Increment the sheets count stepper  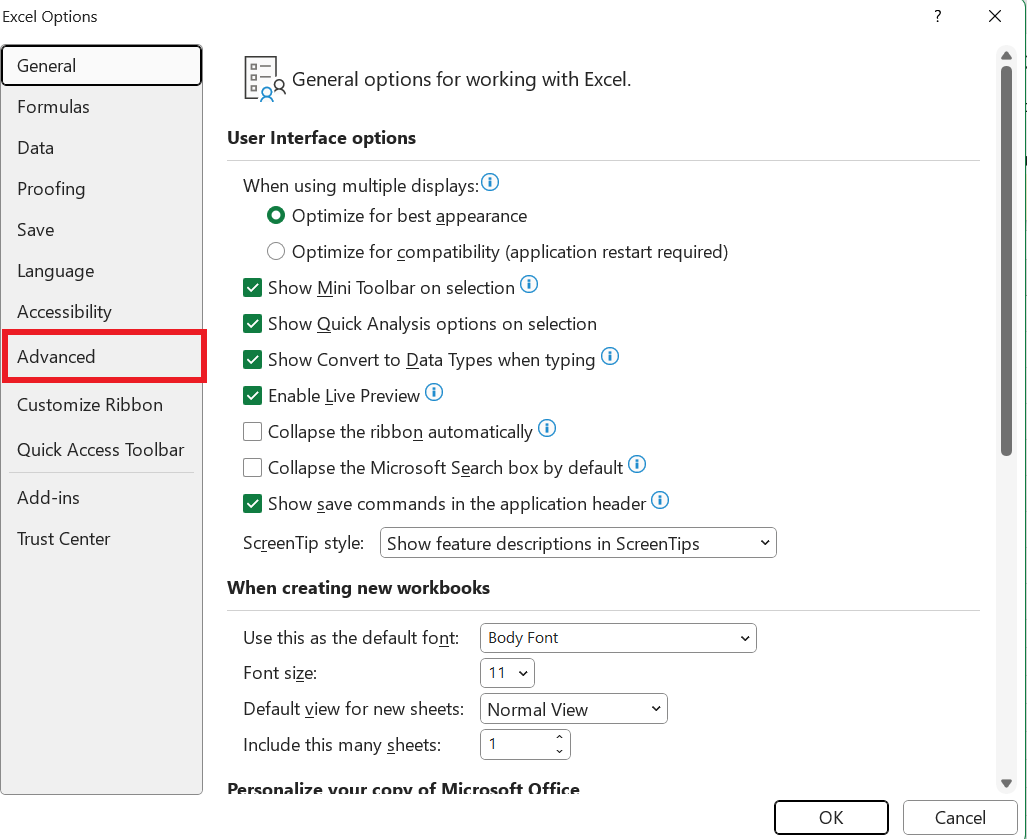coord(559,738)
